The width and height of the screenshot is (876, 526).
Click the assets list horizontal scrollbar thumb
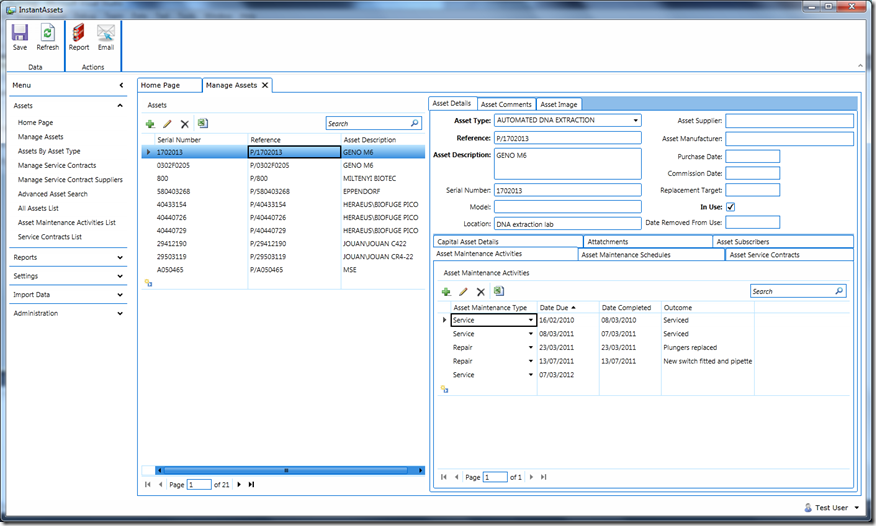pyautogui.click(x=285, y=470)
